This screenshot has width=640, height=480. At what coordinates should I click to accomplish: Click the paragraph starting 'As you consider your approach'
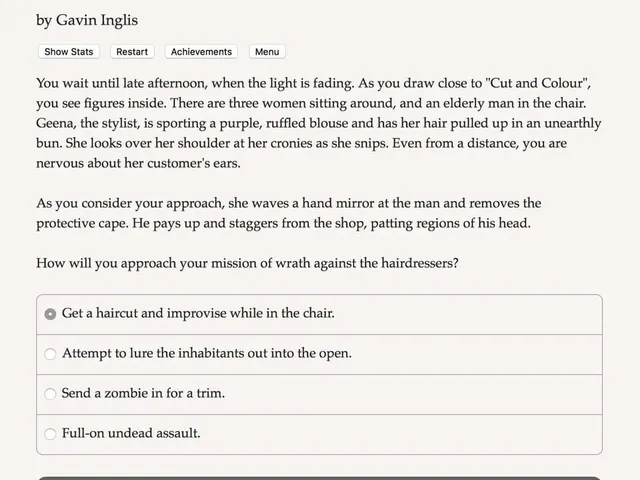[x=289, y=213]
